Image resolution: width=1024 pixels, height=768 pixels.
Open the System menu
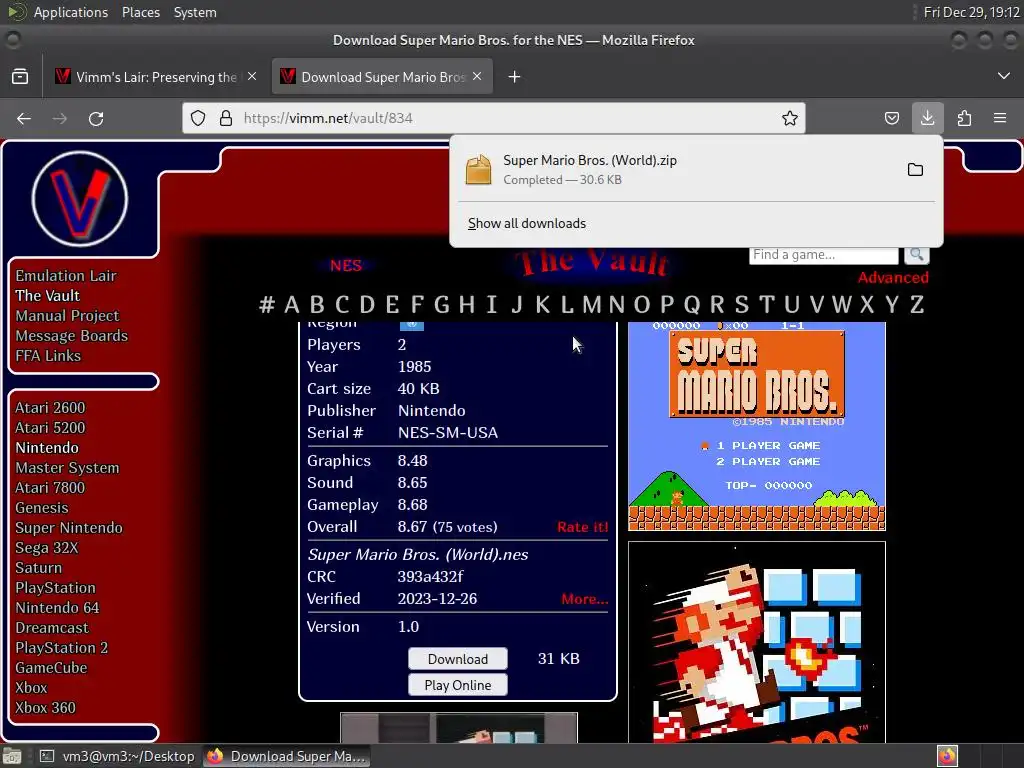(x=195, y=12)
